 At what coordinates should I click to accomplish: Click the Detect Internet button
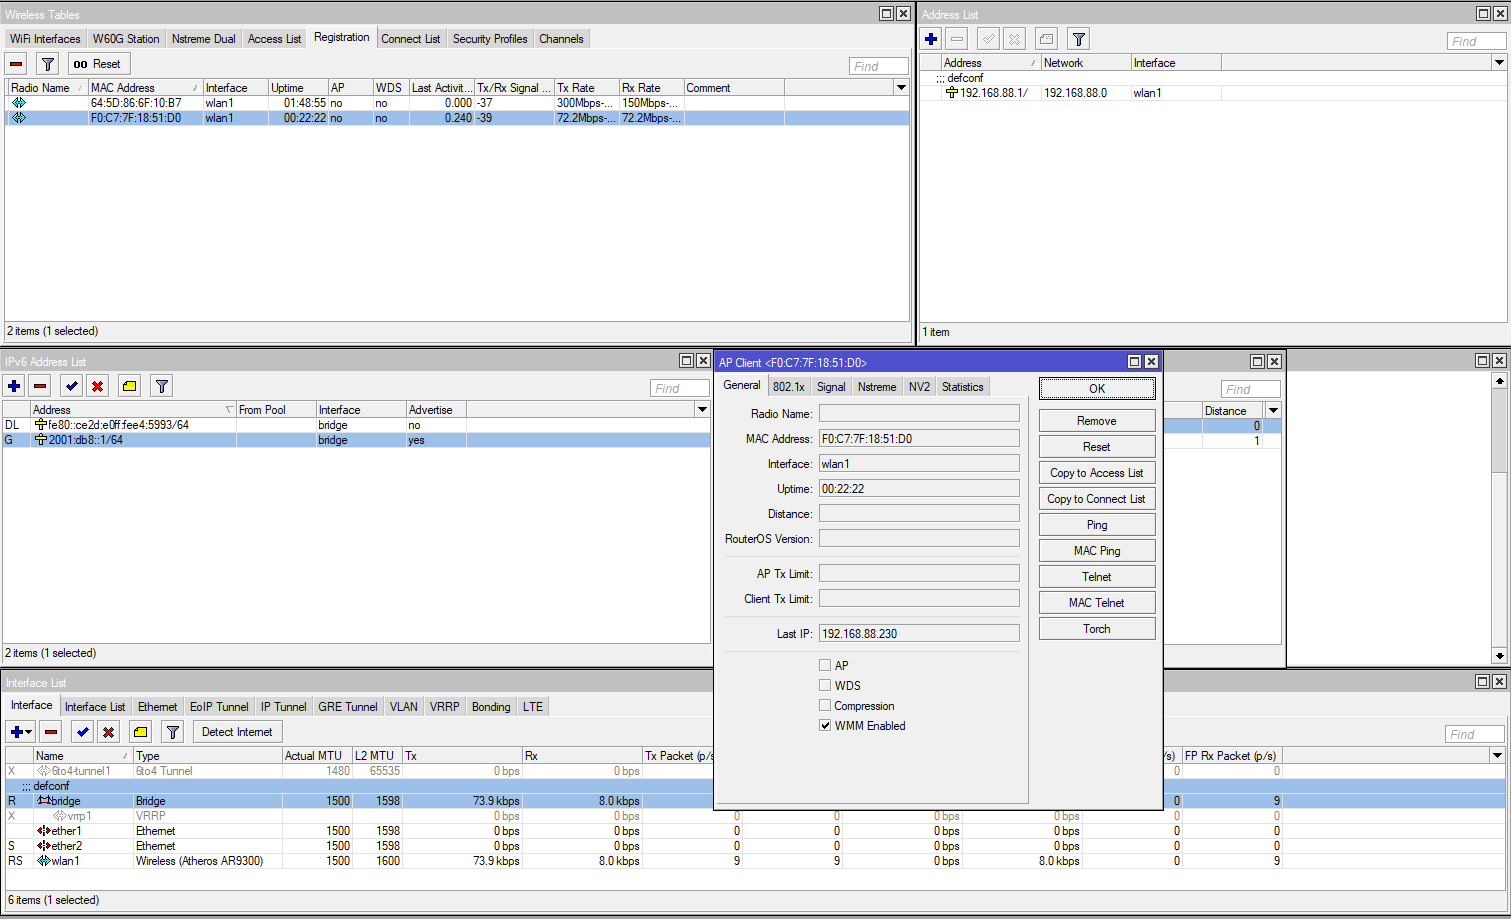237,732
